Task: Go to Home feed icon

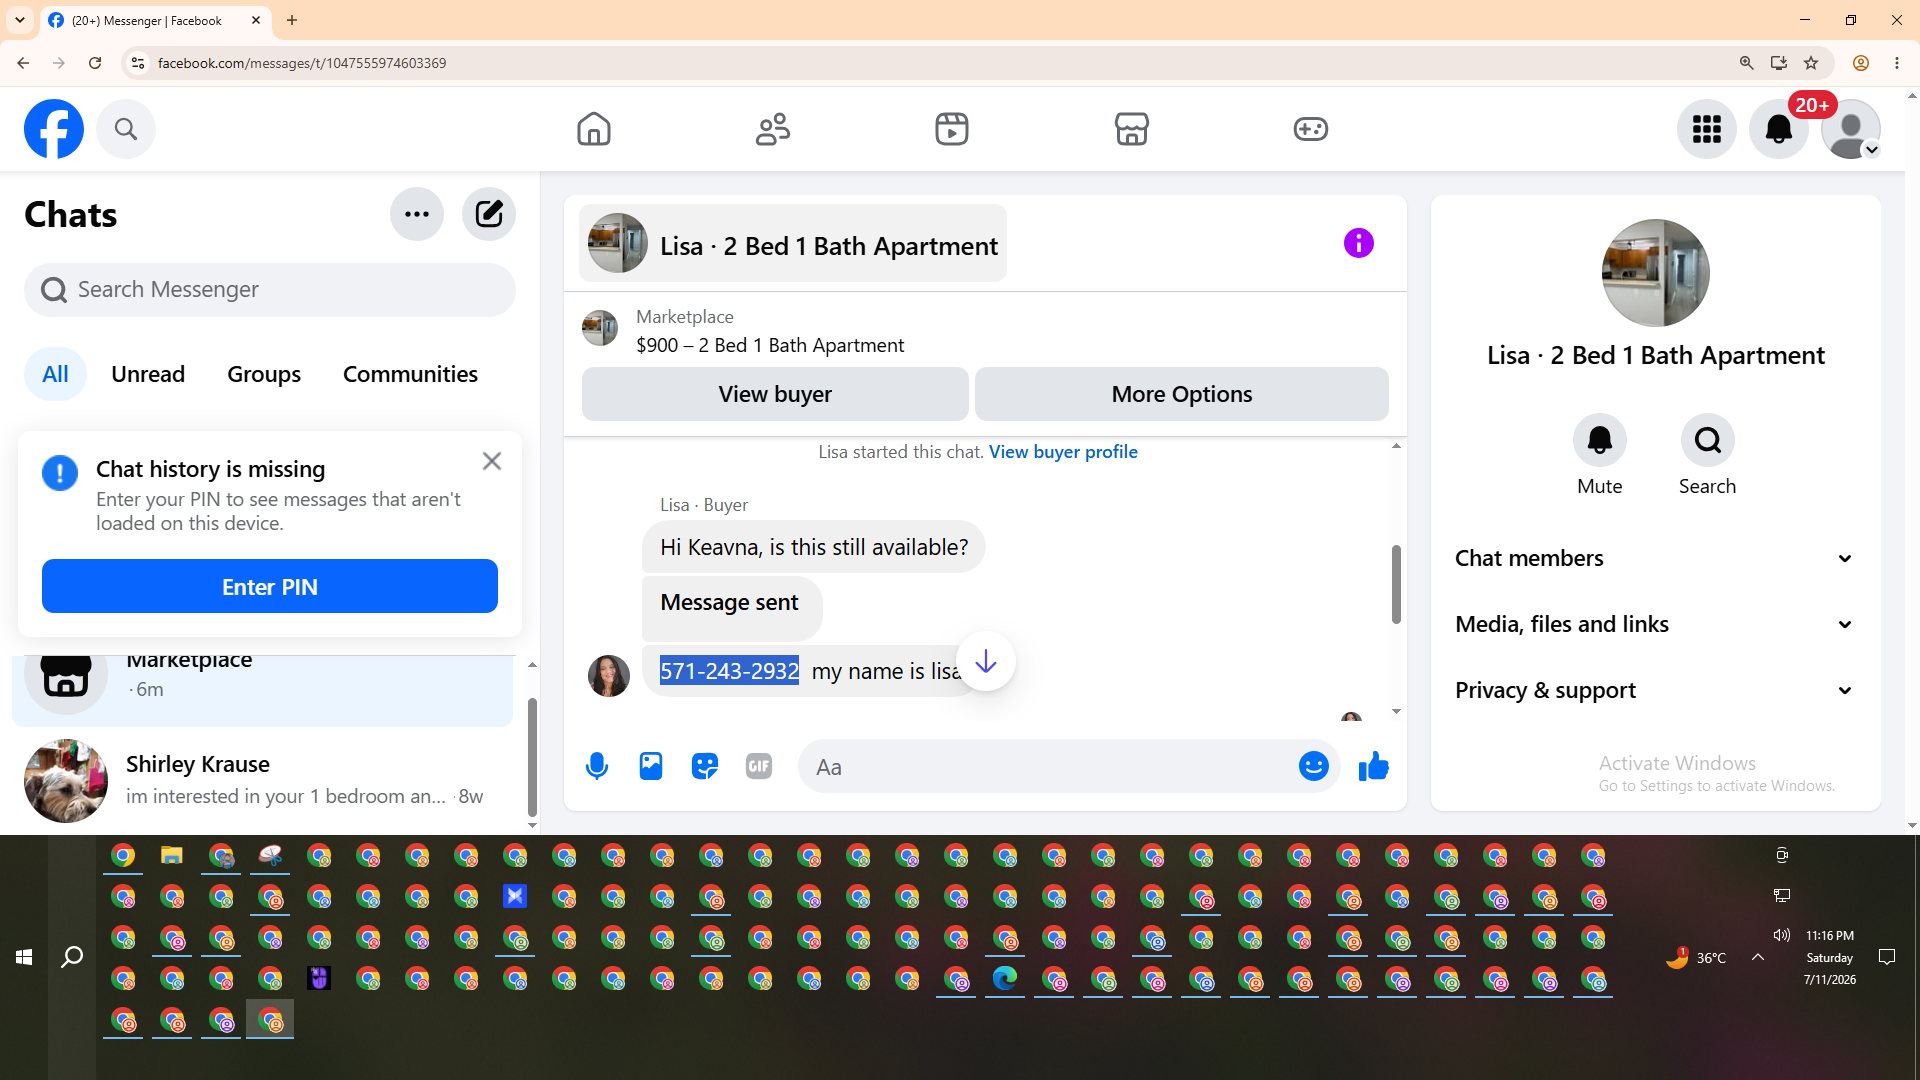Action: tap(594, 129)
